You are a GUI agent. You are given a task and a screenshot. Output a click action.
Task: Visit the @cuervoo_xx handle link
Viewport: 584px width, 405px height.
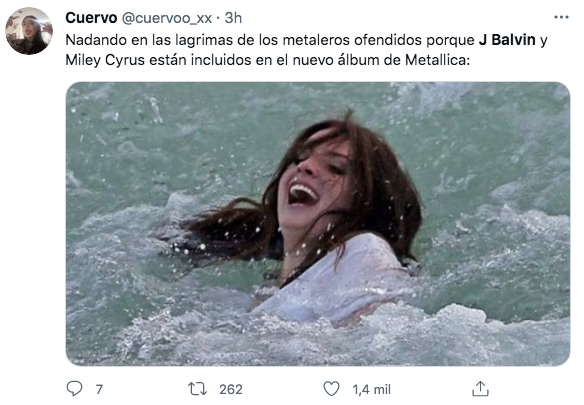pos(167,18)
